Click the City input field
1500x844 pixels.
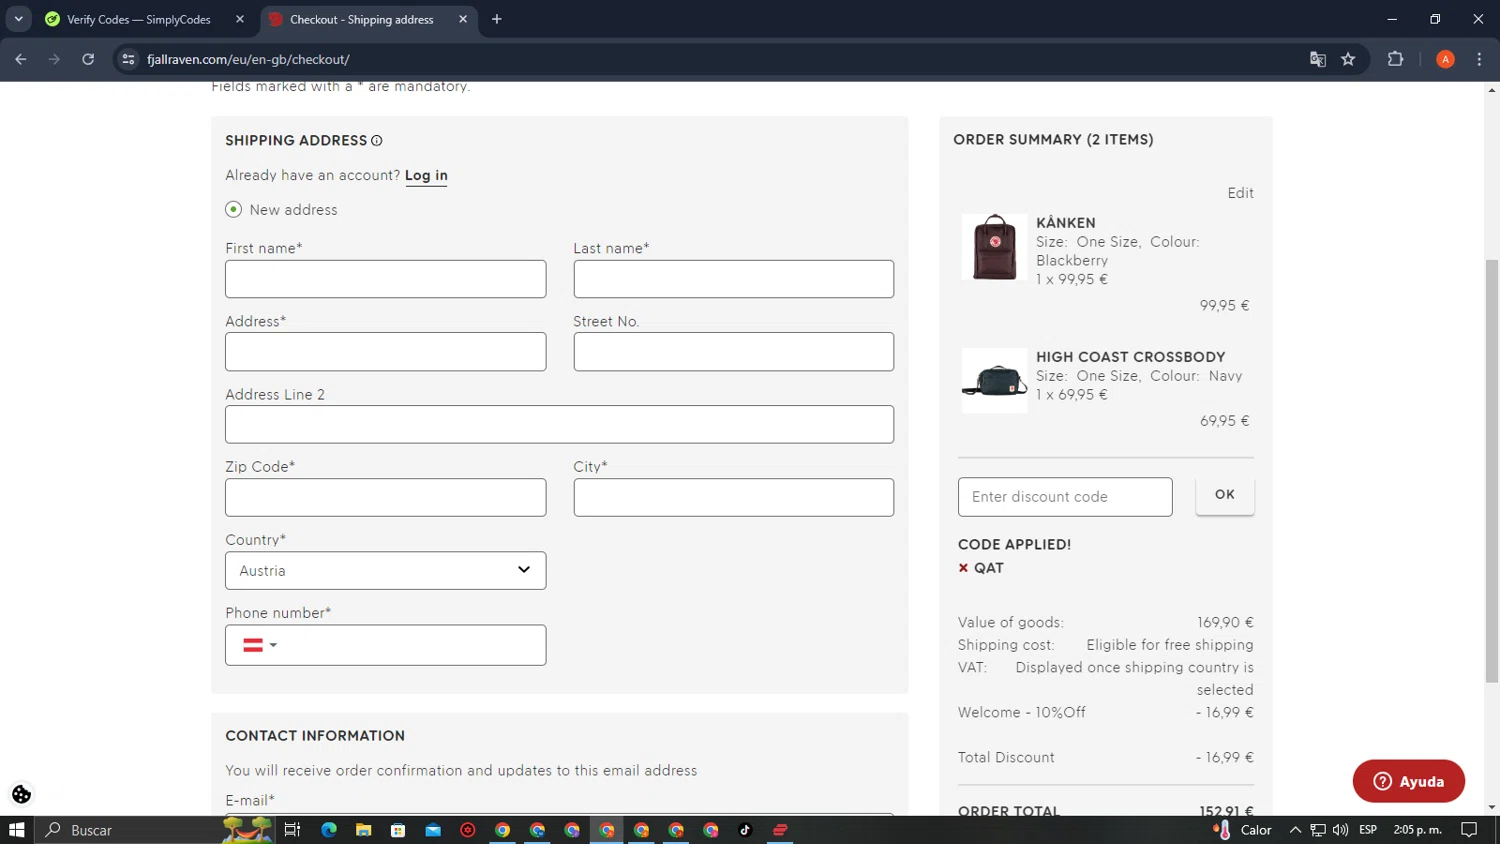tap(734, 498)
